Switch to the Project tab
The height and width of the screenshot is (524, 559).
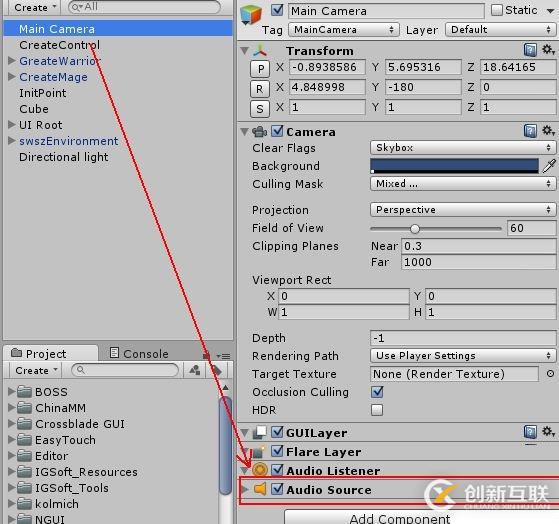pyautogui.click(x=50, y=353)
